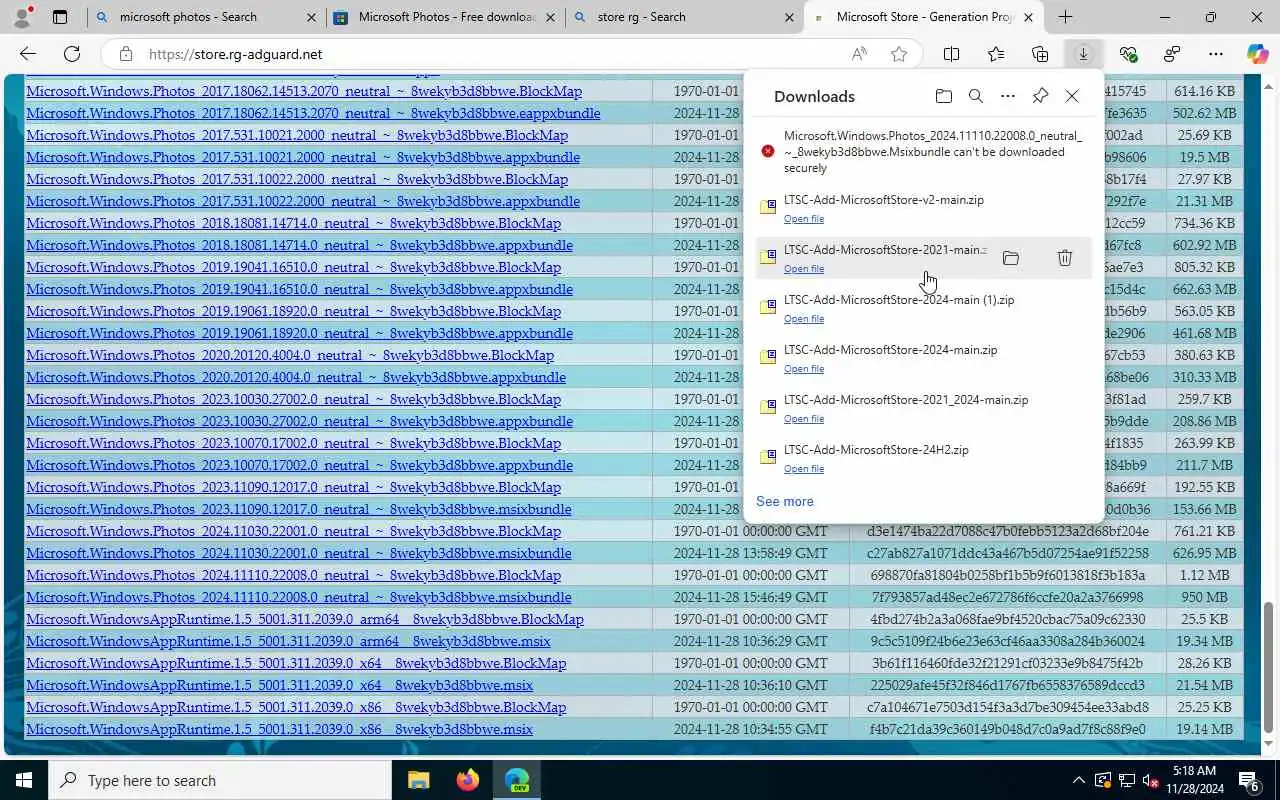Screen dimensions: 1280x800
Task: Open the Windows Start menu
Action: click(24, 780)
